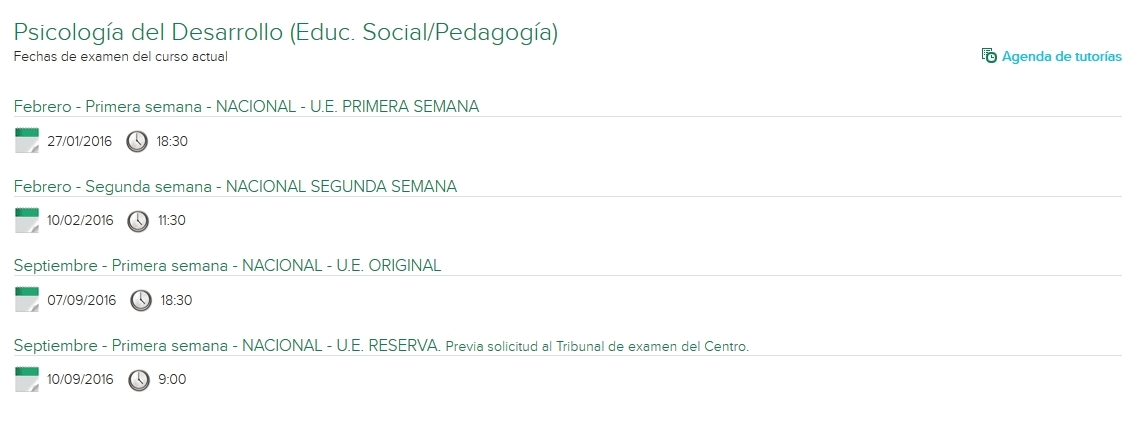Select the Febrero Primera semana exam heading

tap(246, 106)
